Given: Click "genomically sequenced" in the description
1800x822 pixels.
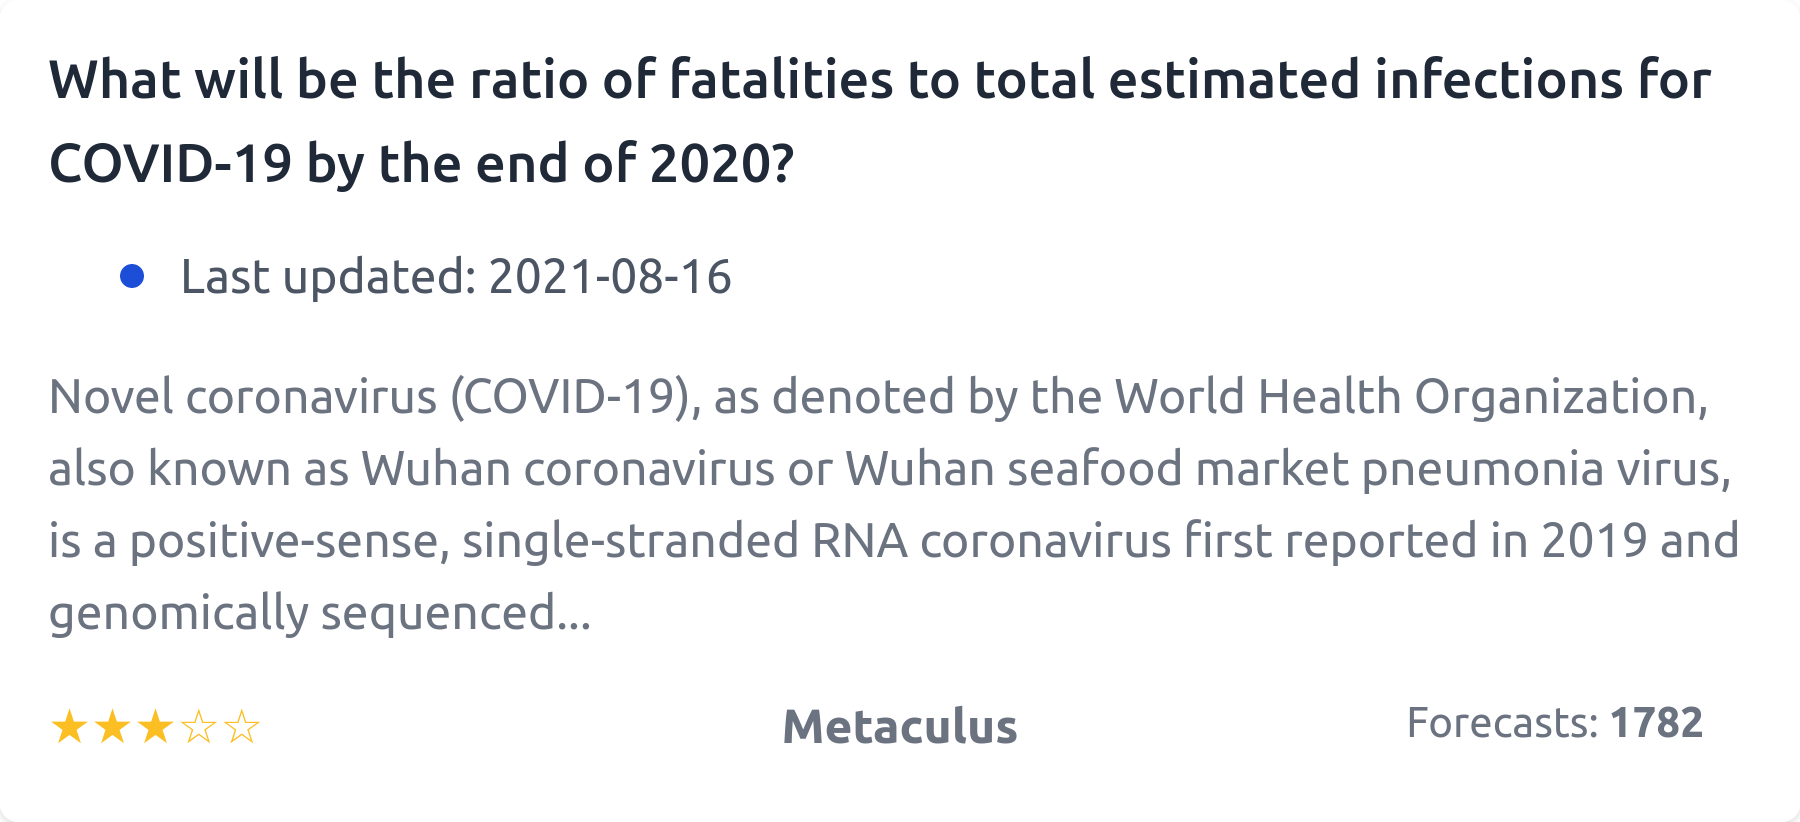Looking at the screenshot, I should (302, 613).
